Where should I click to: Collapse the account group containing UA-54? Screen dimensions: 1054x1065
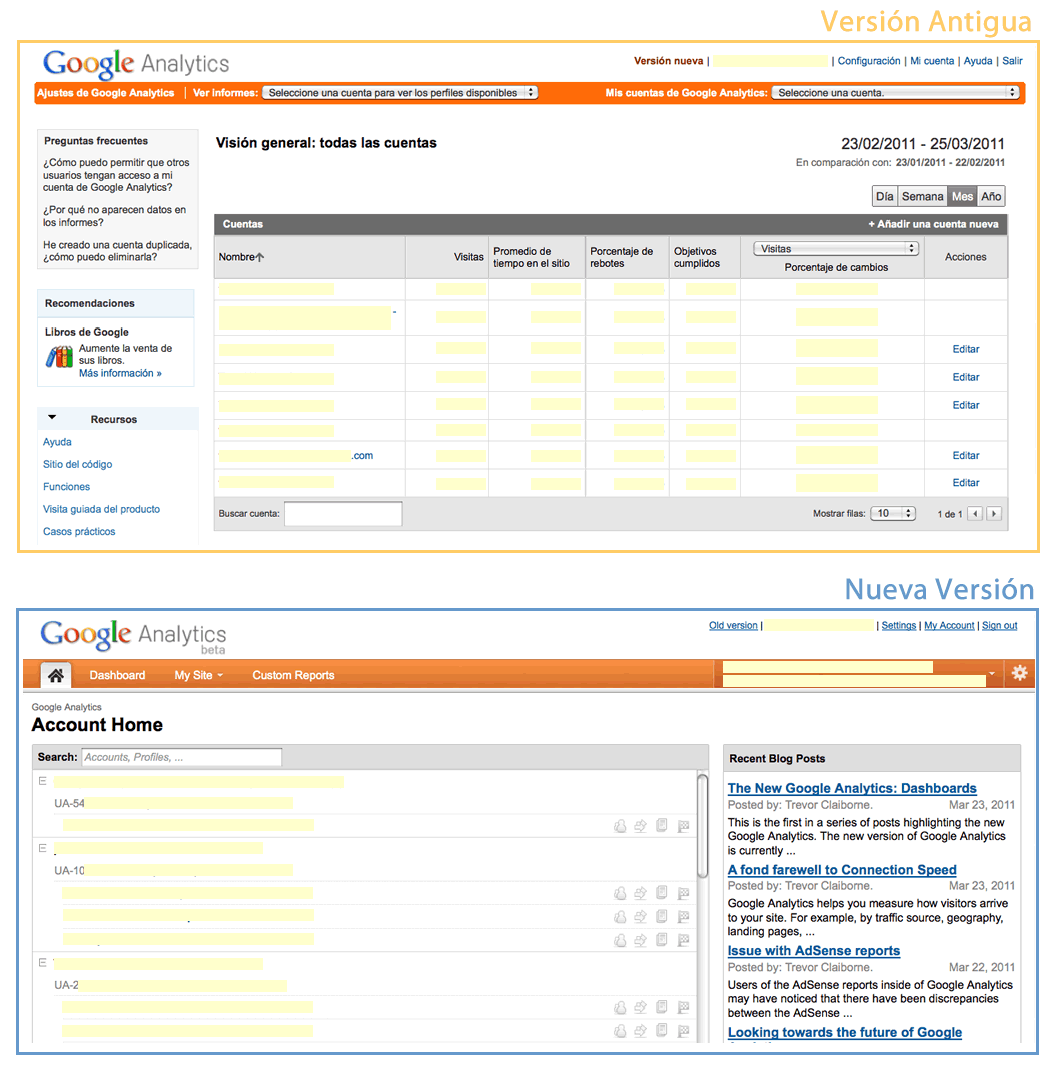click(x=42, y=781)
